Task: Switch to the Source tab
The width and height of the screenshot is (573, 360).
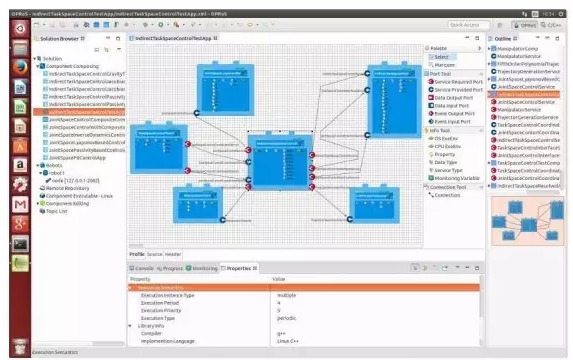Action: (154, 254)
